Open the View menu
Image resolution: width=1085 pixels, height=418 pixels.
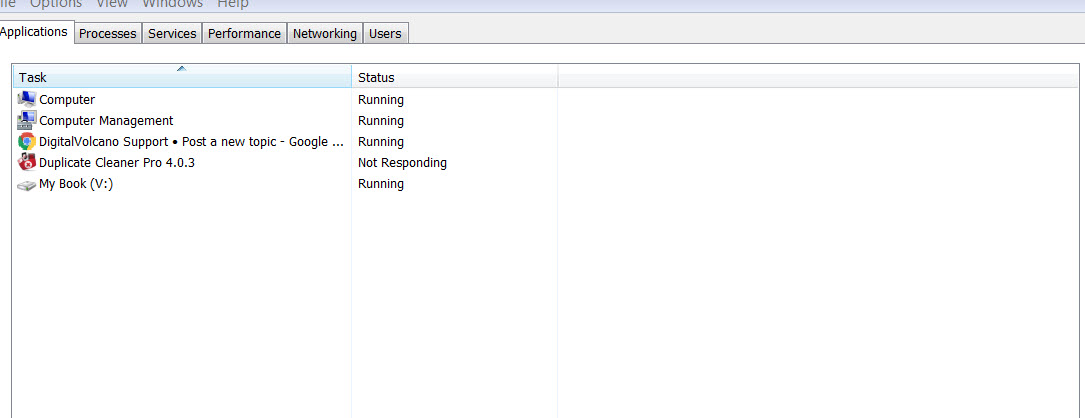tap(112, 4)
